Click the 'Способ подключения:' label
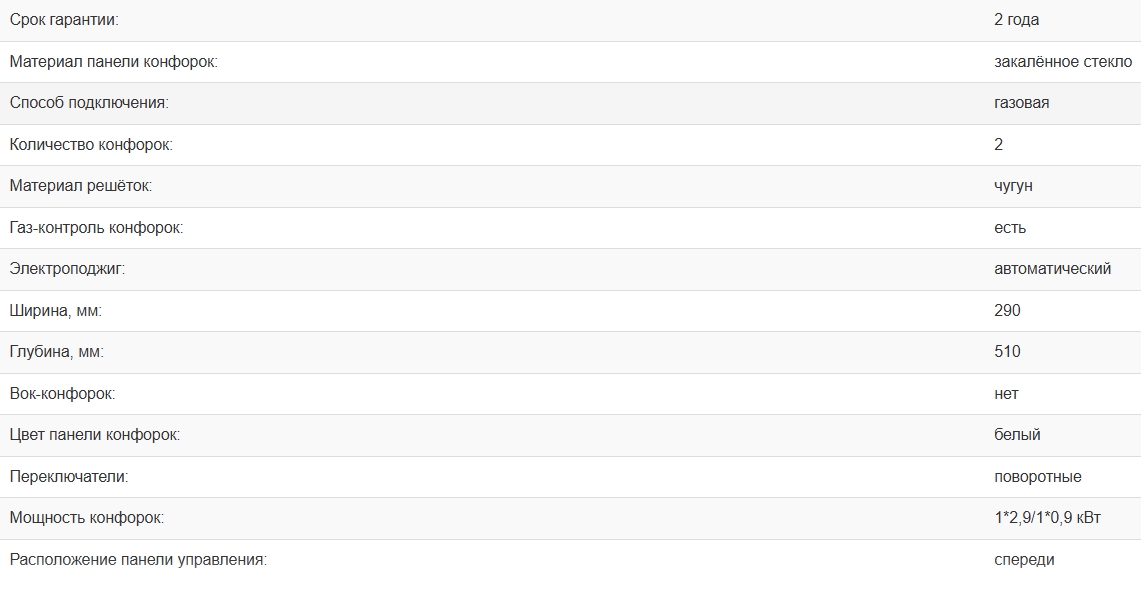 click(x=89, y=103)
